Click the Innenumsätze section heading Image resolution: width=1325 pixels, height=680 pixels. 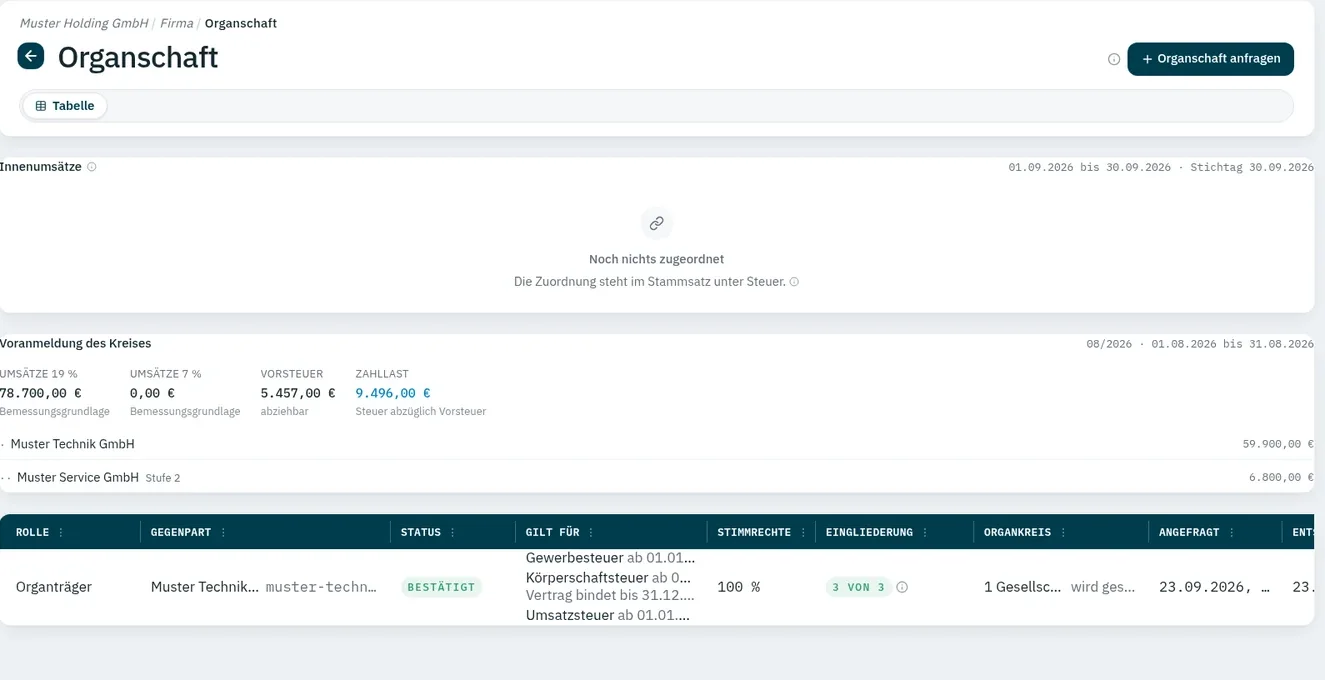[41, 167]
